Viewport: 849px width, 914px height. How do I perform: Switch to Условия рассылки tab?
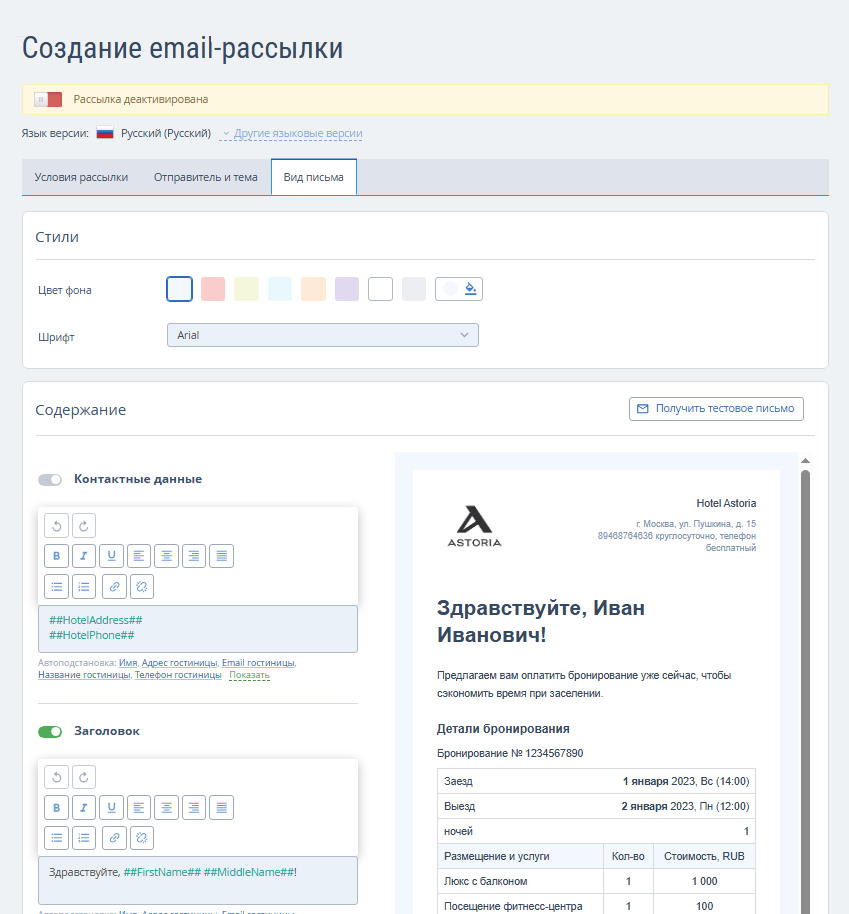coord(81,177)
